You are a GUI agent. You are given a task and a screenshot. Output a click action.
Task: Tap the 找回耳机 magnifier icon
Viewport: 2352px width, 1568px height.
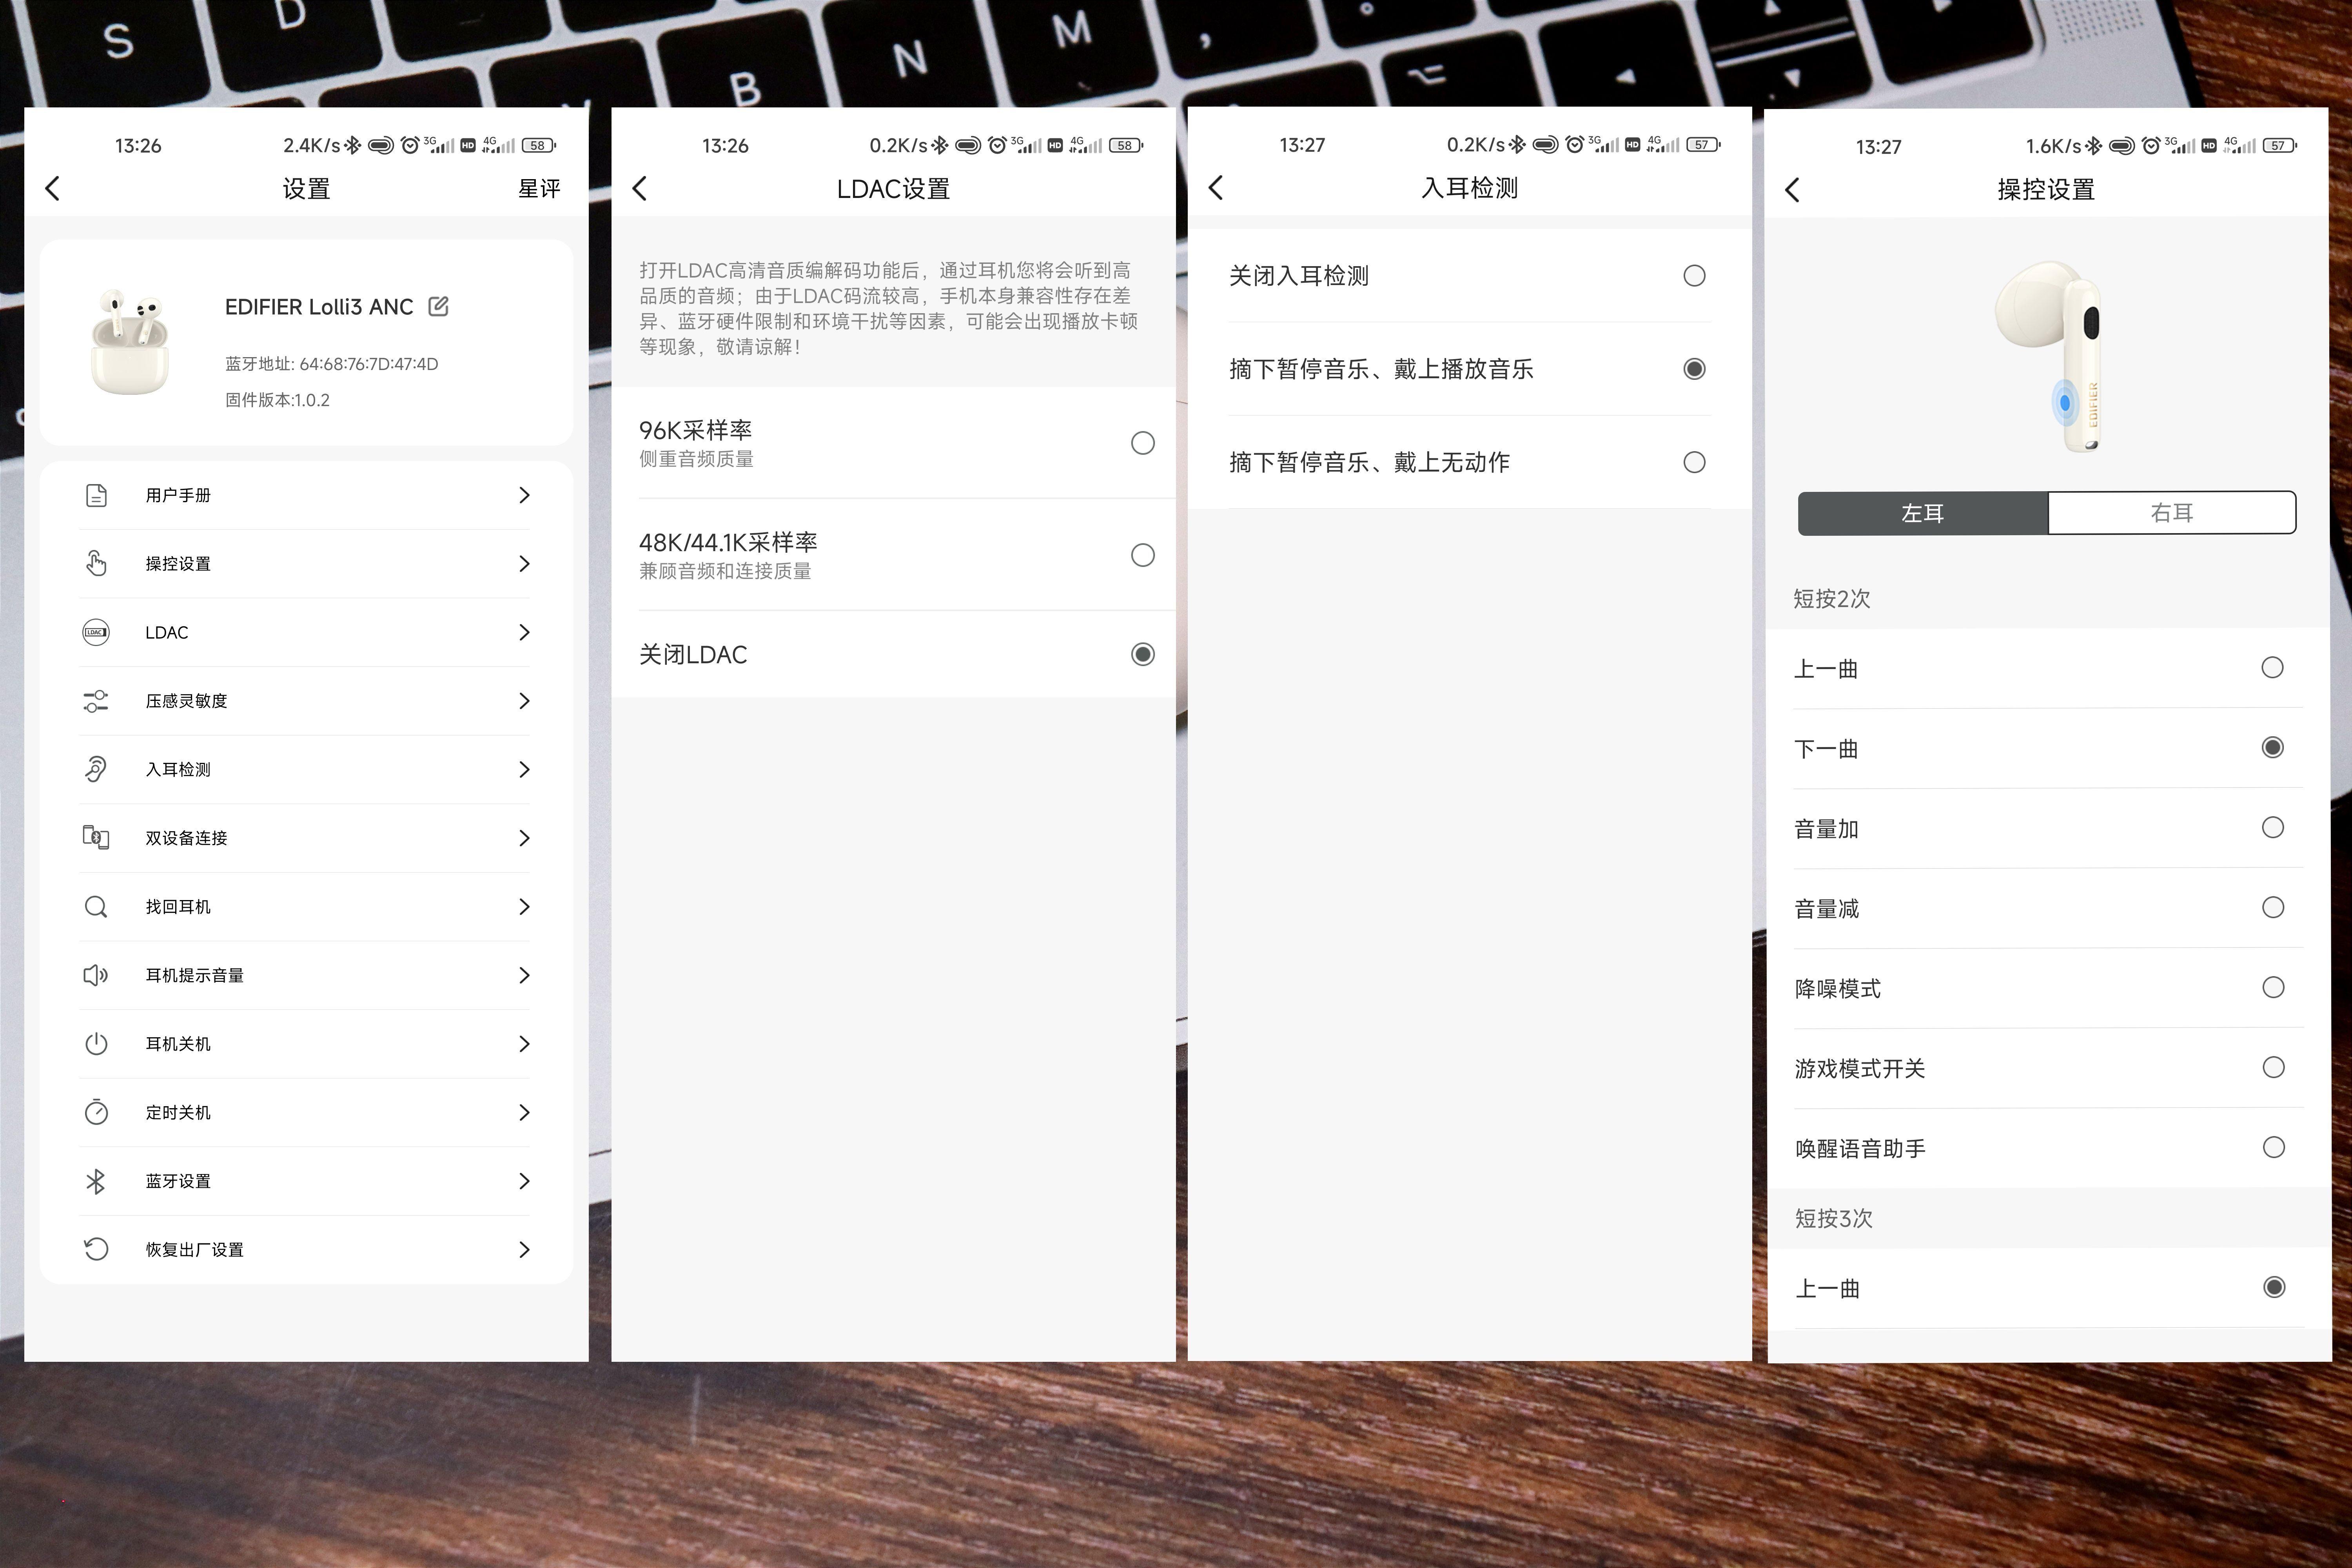(x=96, y=907)
